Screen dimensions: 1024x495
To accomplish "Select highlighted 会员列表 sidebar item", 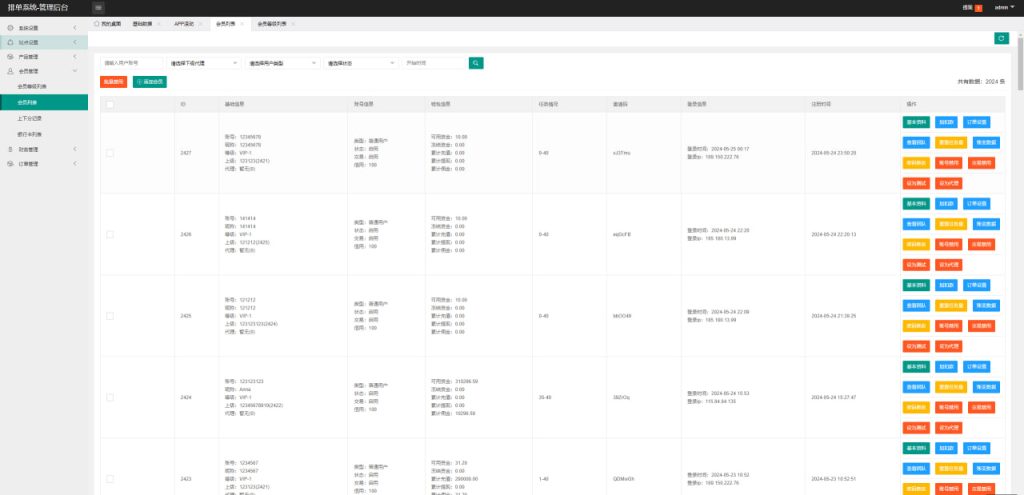I will click(44, 103).
